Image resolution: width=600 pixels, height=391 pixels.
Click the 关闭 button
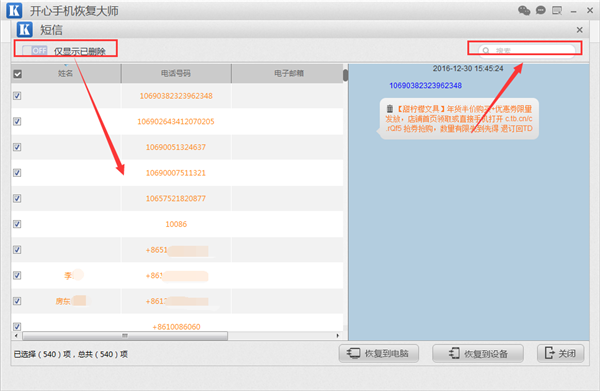click(x=561, y=353)
